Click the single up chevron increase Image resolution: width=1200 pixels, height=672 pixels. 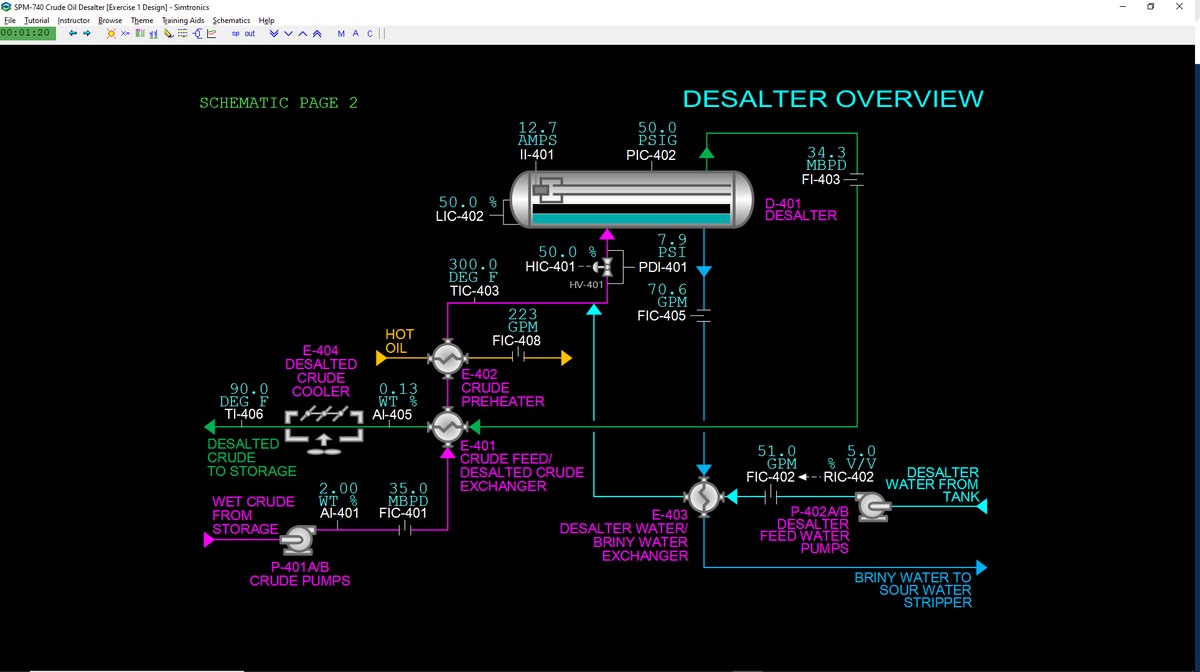[303, 33]
